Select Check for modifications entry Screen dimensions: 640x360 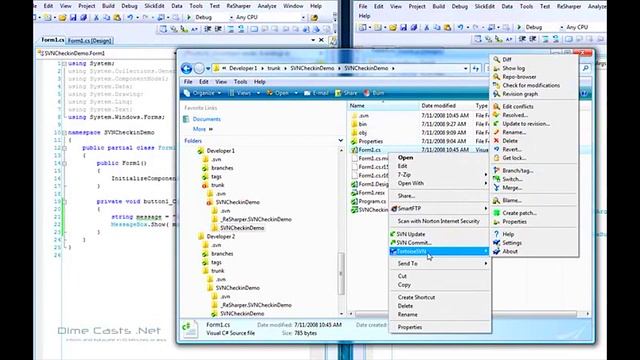tap(531, 85)
